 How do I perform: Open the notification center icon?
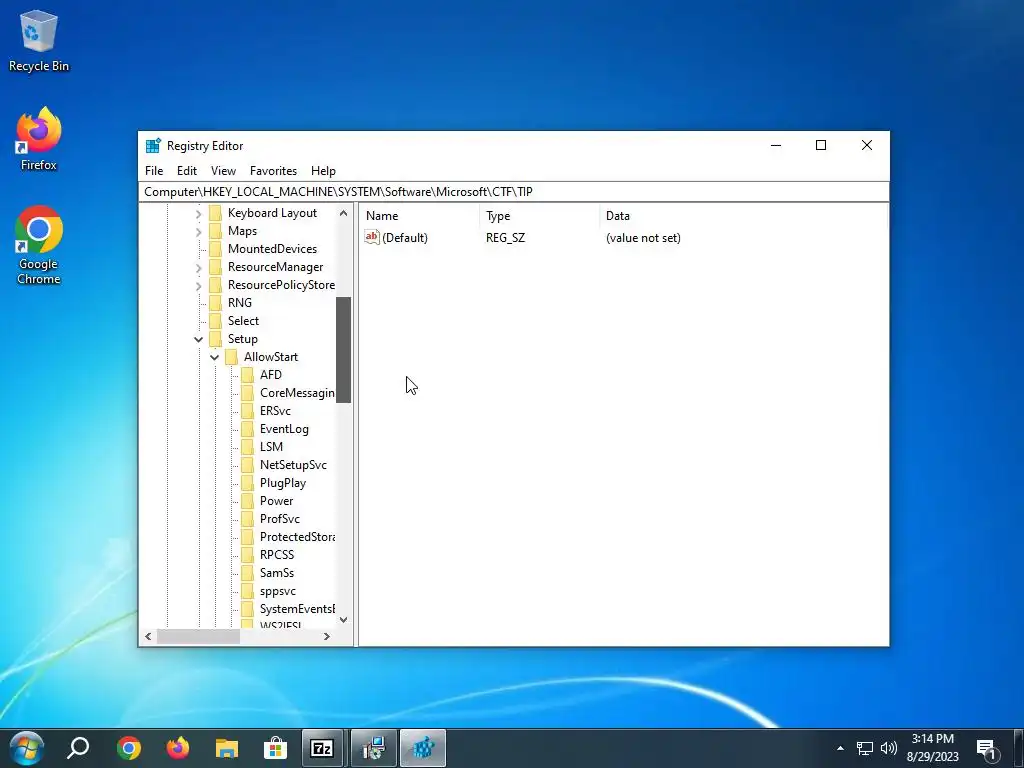987,749
